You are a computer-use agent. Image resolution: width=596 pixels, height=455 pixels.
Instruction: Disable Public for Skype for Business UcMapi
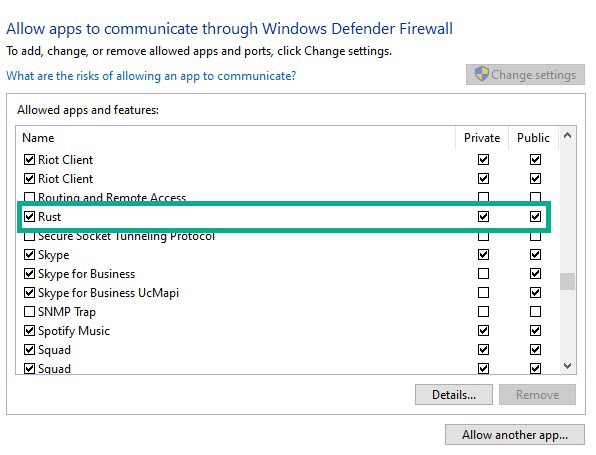pos(535,292)
